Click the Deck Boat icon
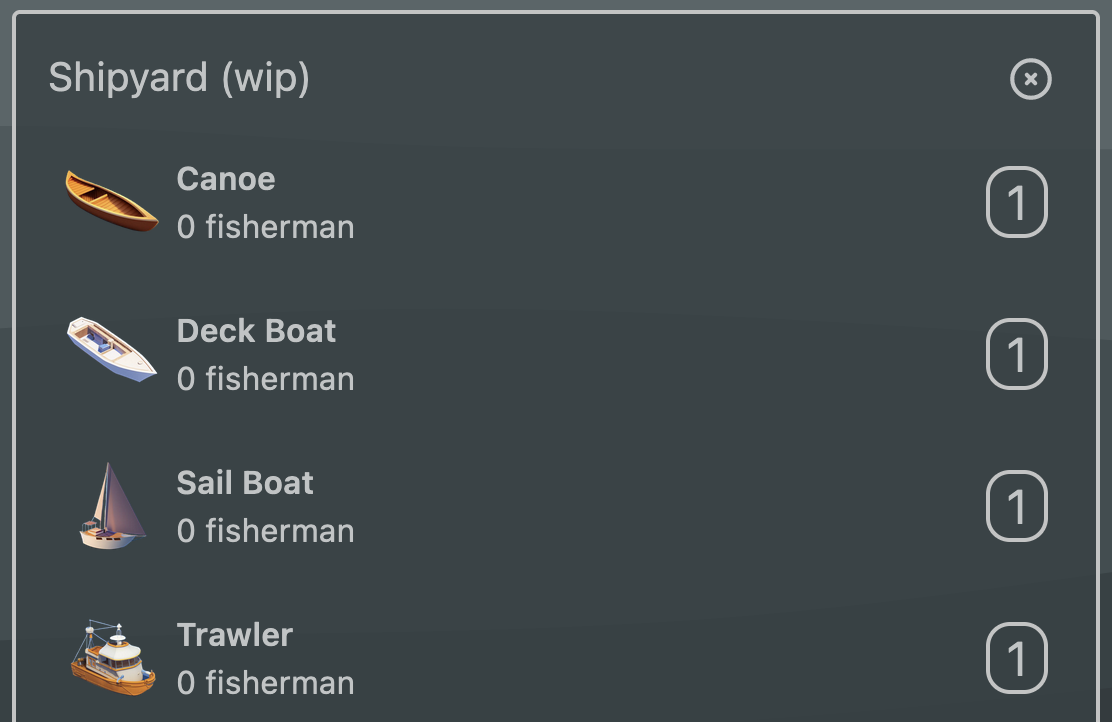This screenshot has height=722, width=1112. click(x=111, y=349)
